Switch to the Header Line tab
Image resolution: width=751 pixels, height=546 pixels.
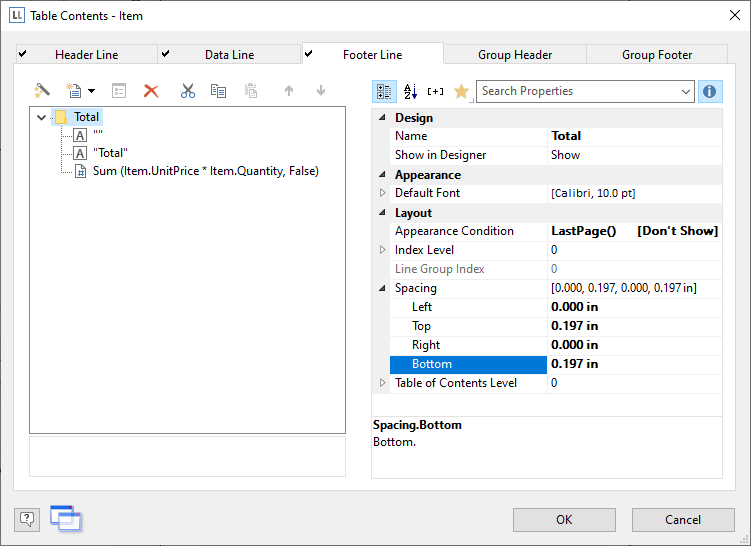click(x=86, y=55)
